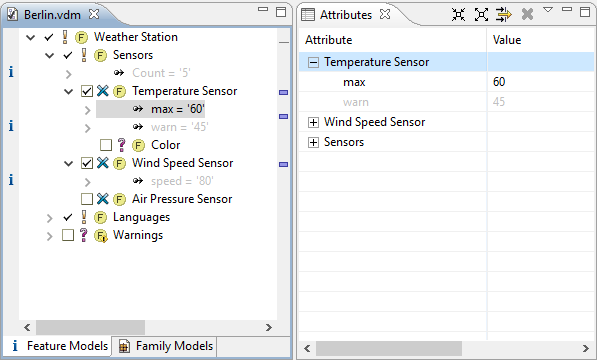Expand Sensors group in Attributes table
The image size is (597, 360).
click(313, 143)
